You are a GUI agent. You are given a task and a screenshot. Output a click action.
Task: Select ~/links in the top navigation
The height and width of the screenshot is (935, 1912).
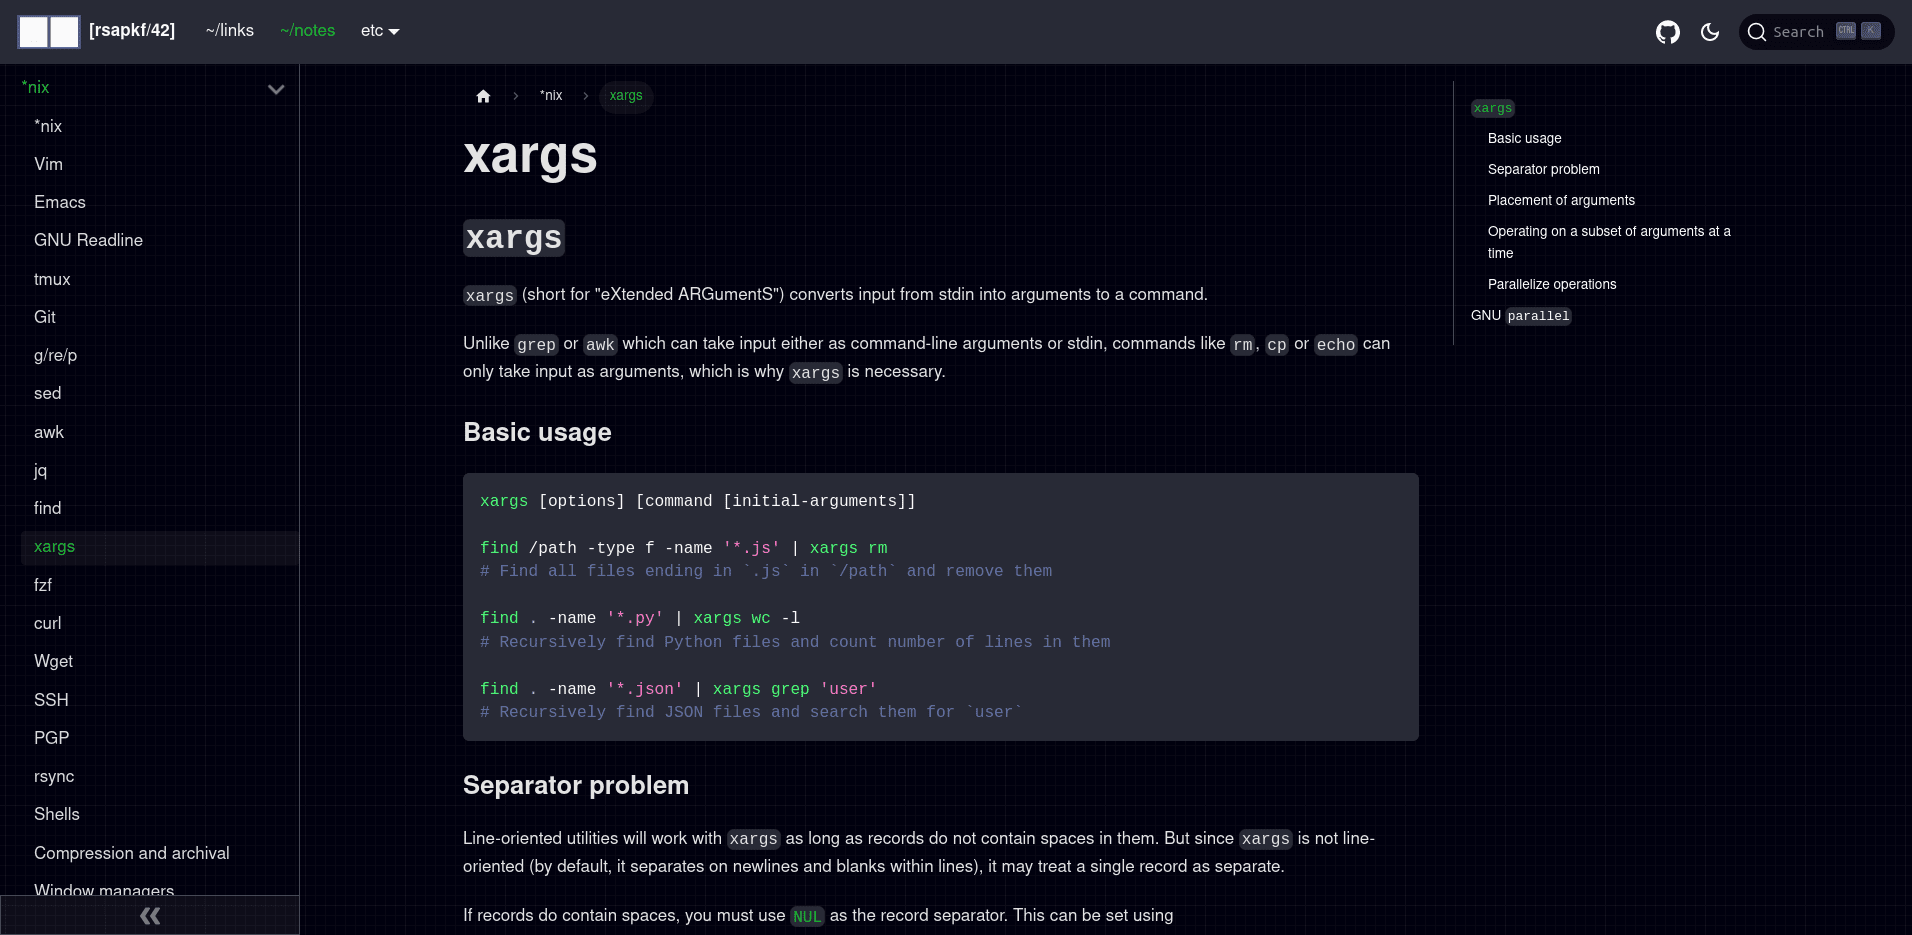coord(229,31)
